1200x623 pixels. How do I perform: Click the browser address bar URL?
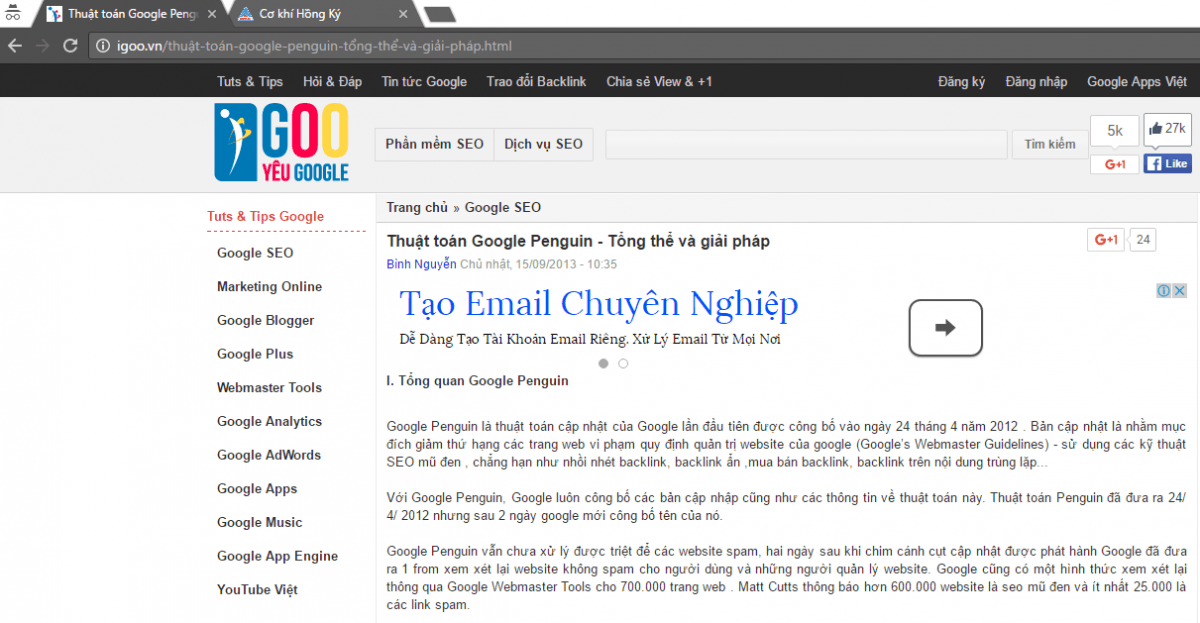point(315,46)
